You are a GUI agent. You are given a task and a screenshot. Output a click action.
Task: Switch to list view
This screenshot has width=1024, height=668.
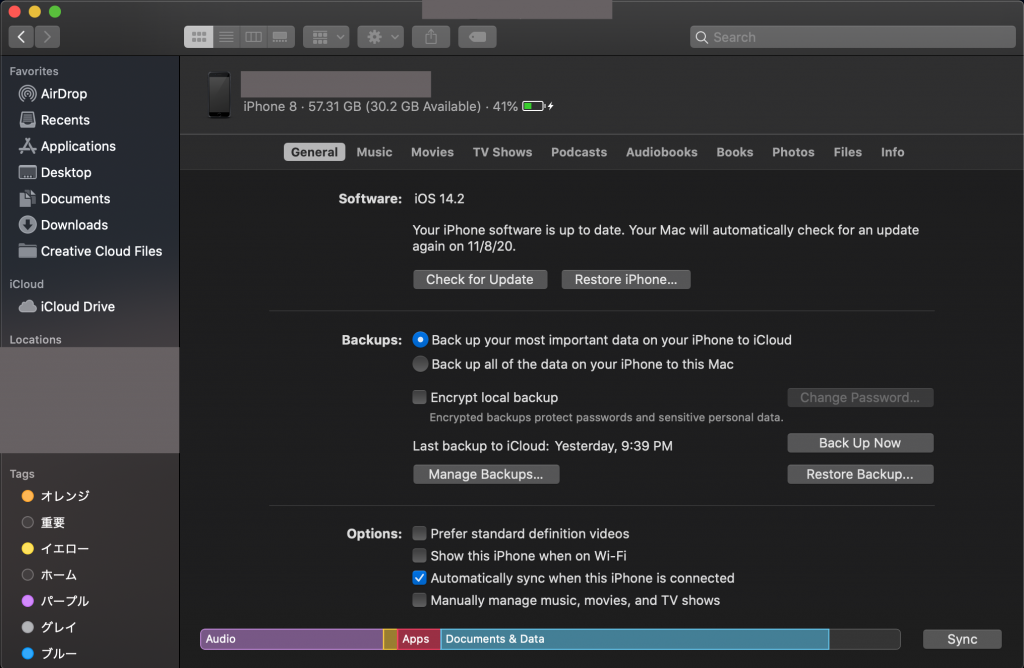[226, 37]
